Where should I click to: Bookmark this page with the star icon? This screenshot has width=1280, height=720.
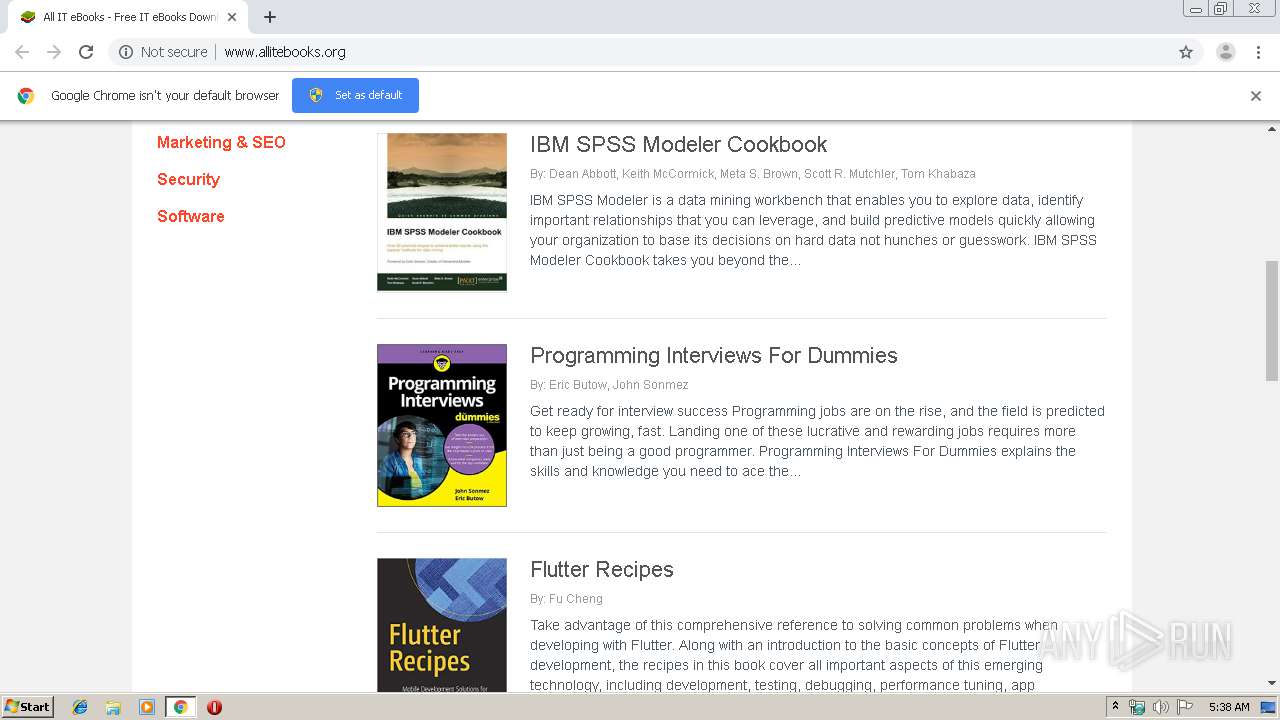pos(1186,52)
